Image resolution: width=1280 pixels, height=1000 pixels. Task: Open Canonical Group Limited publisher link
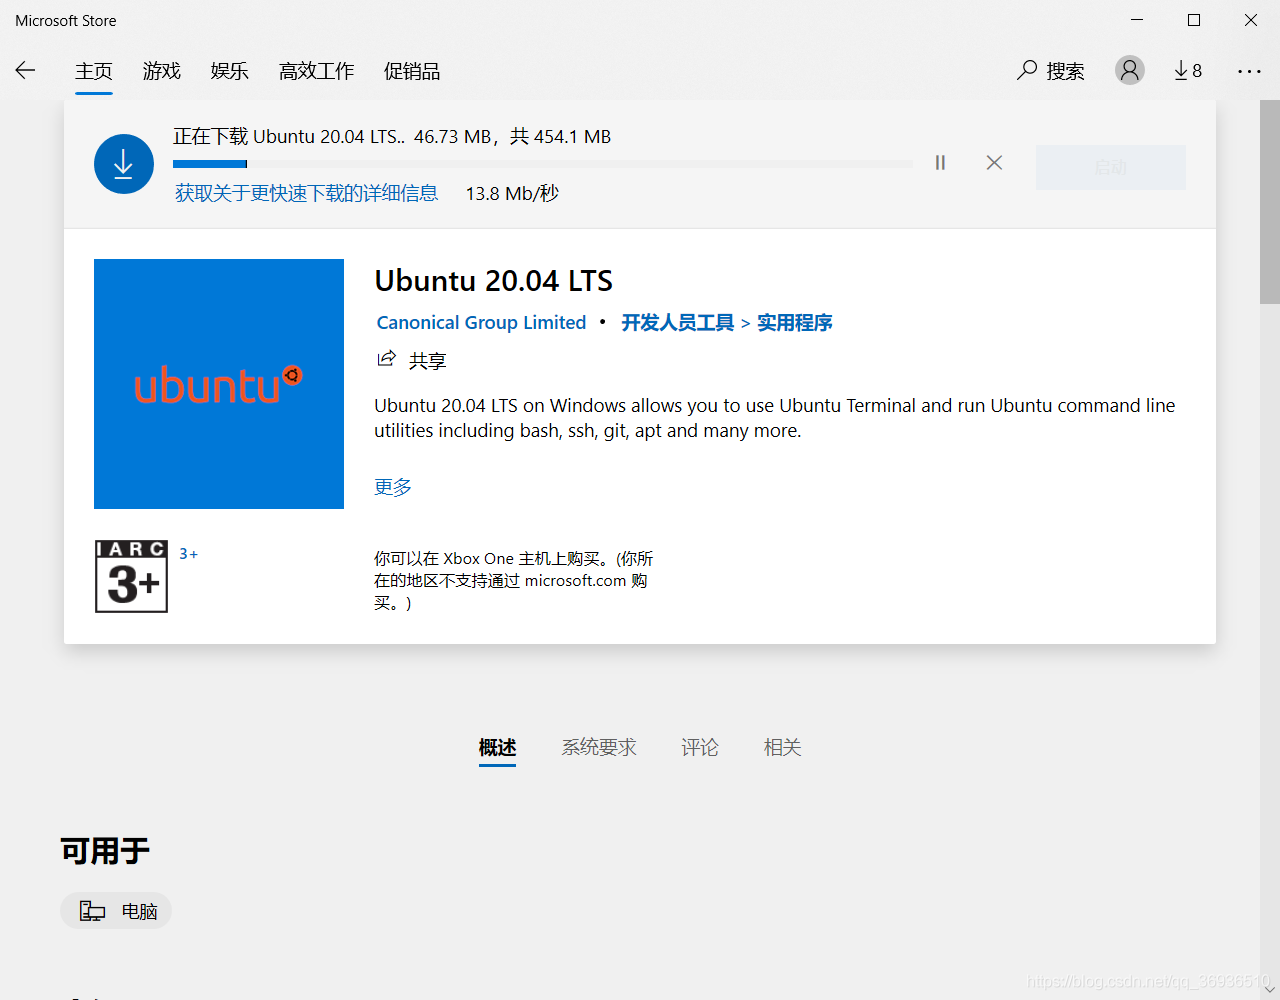click(481, 322)
